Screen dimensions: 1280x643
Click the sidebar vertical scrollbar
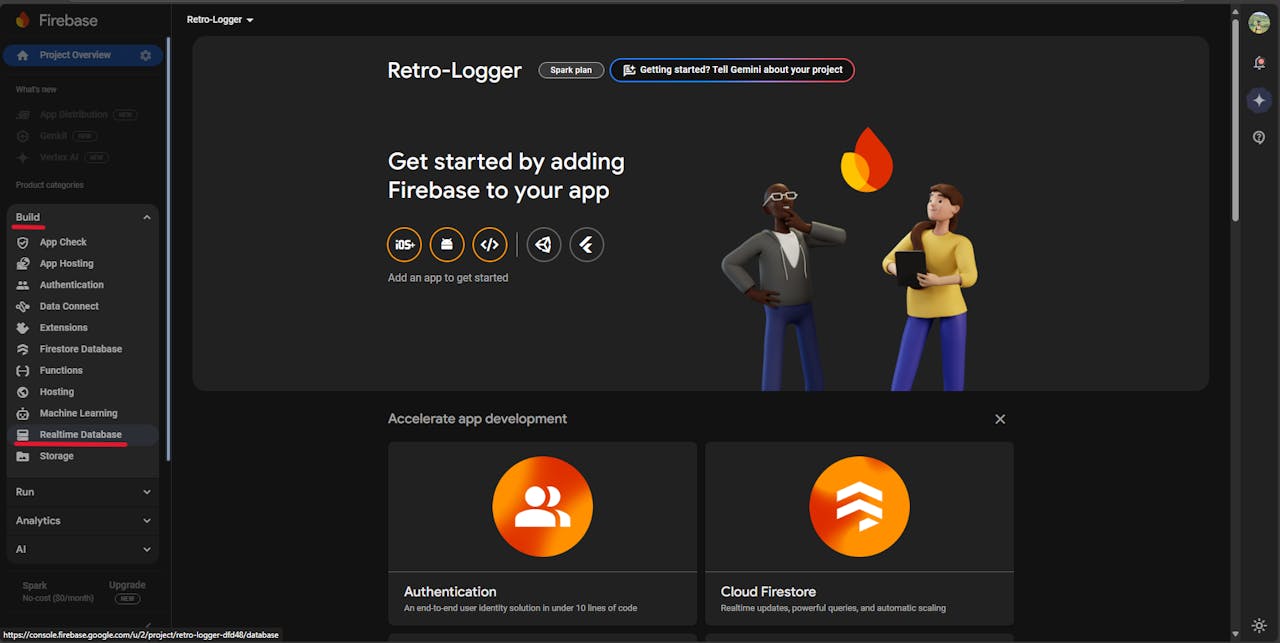coord(168,250)
